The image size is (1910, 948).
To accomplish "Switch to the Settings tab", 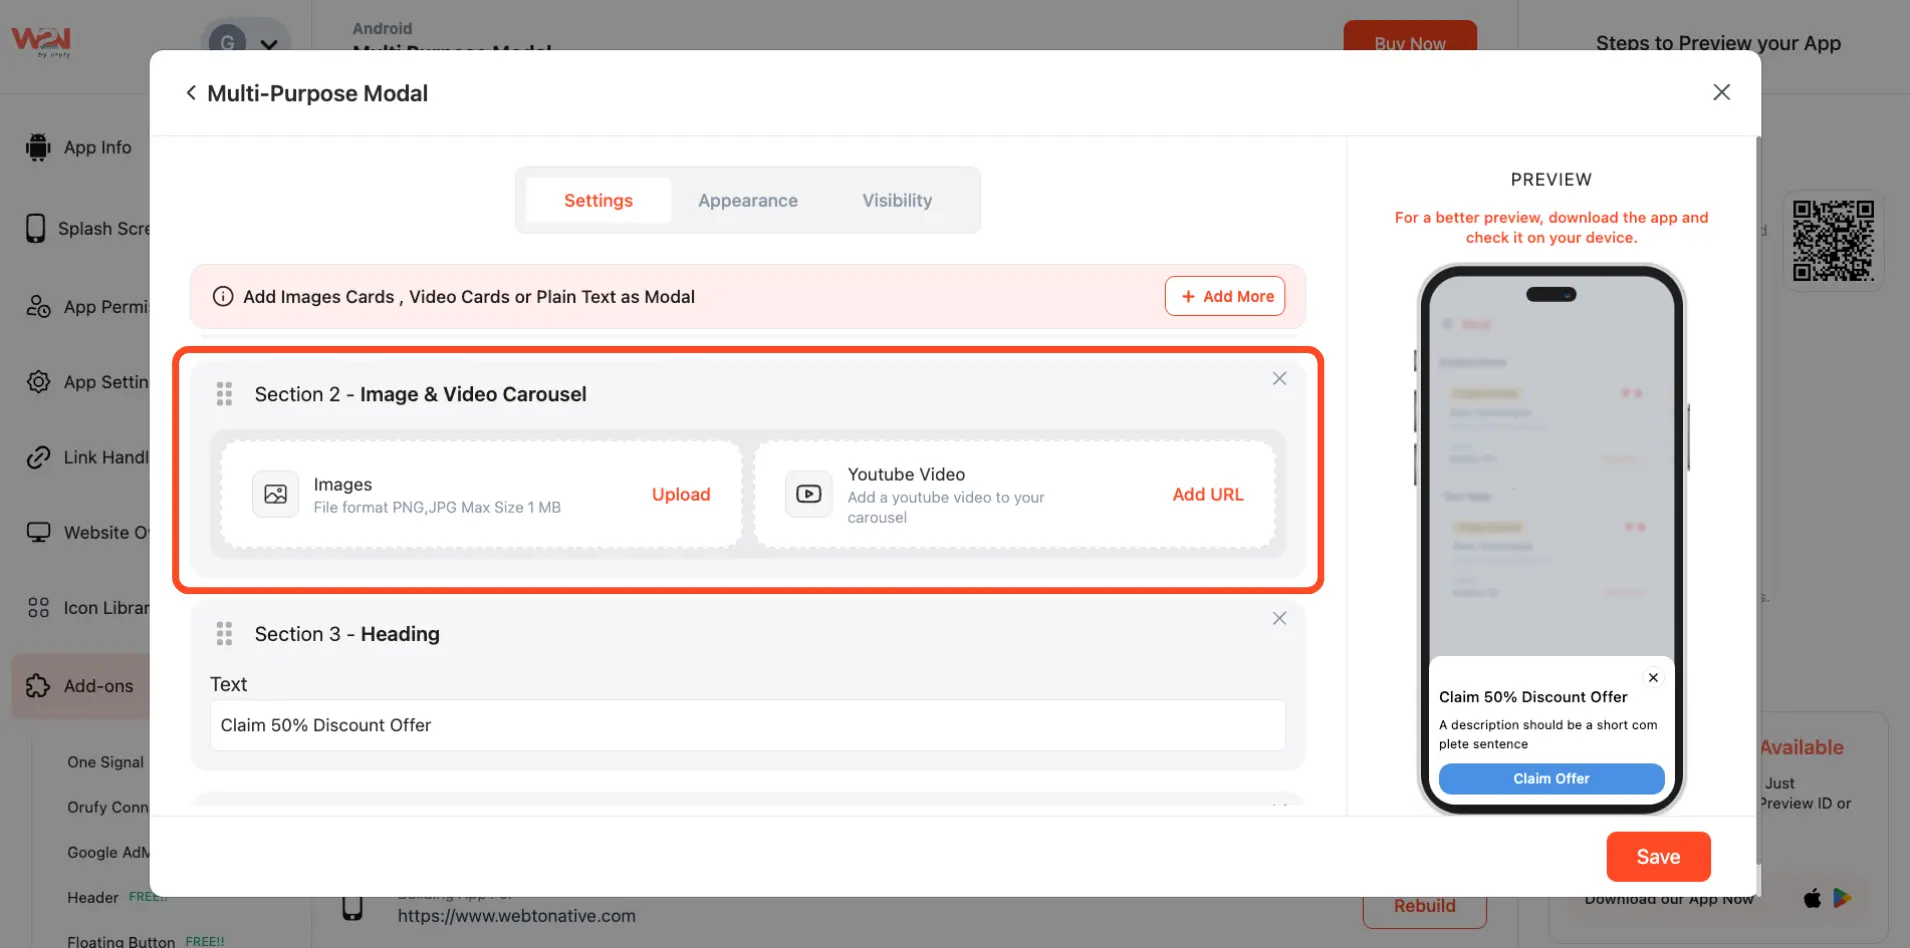I will tap(598, 201).
